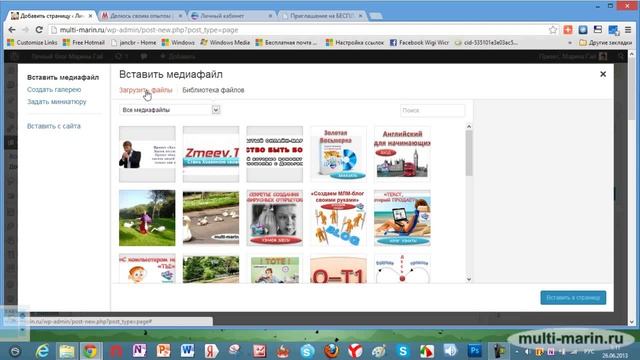Open the Chrome menu with three bars
Screen dimensions: 640x360
coord(628,30)
